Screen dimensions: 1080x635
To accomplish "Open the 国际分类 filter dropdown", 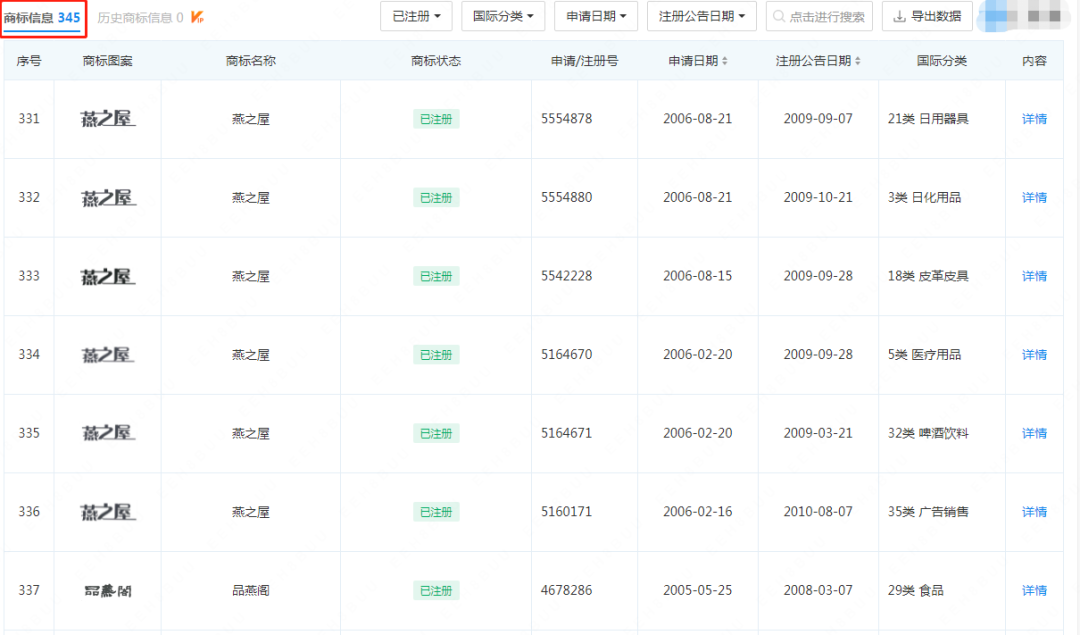I will (503, 16).
